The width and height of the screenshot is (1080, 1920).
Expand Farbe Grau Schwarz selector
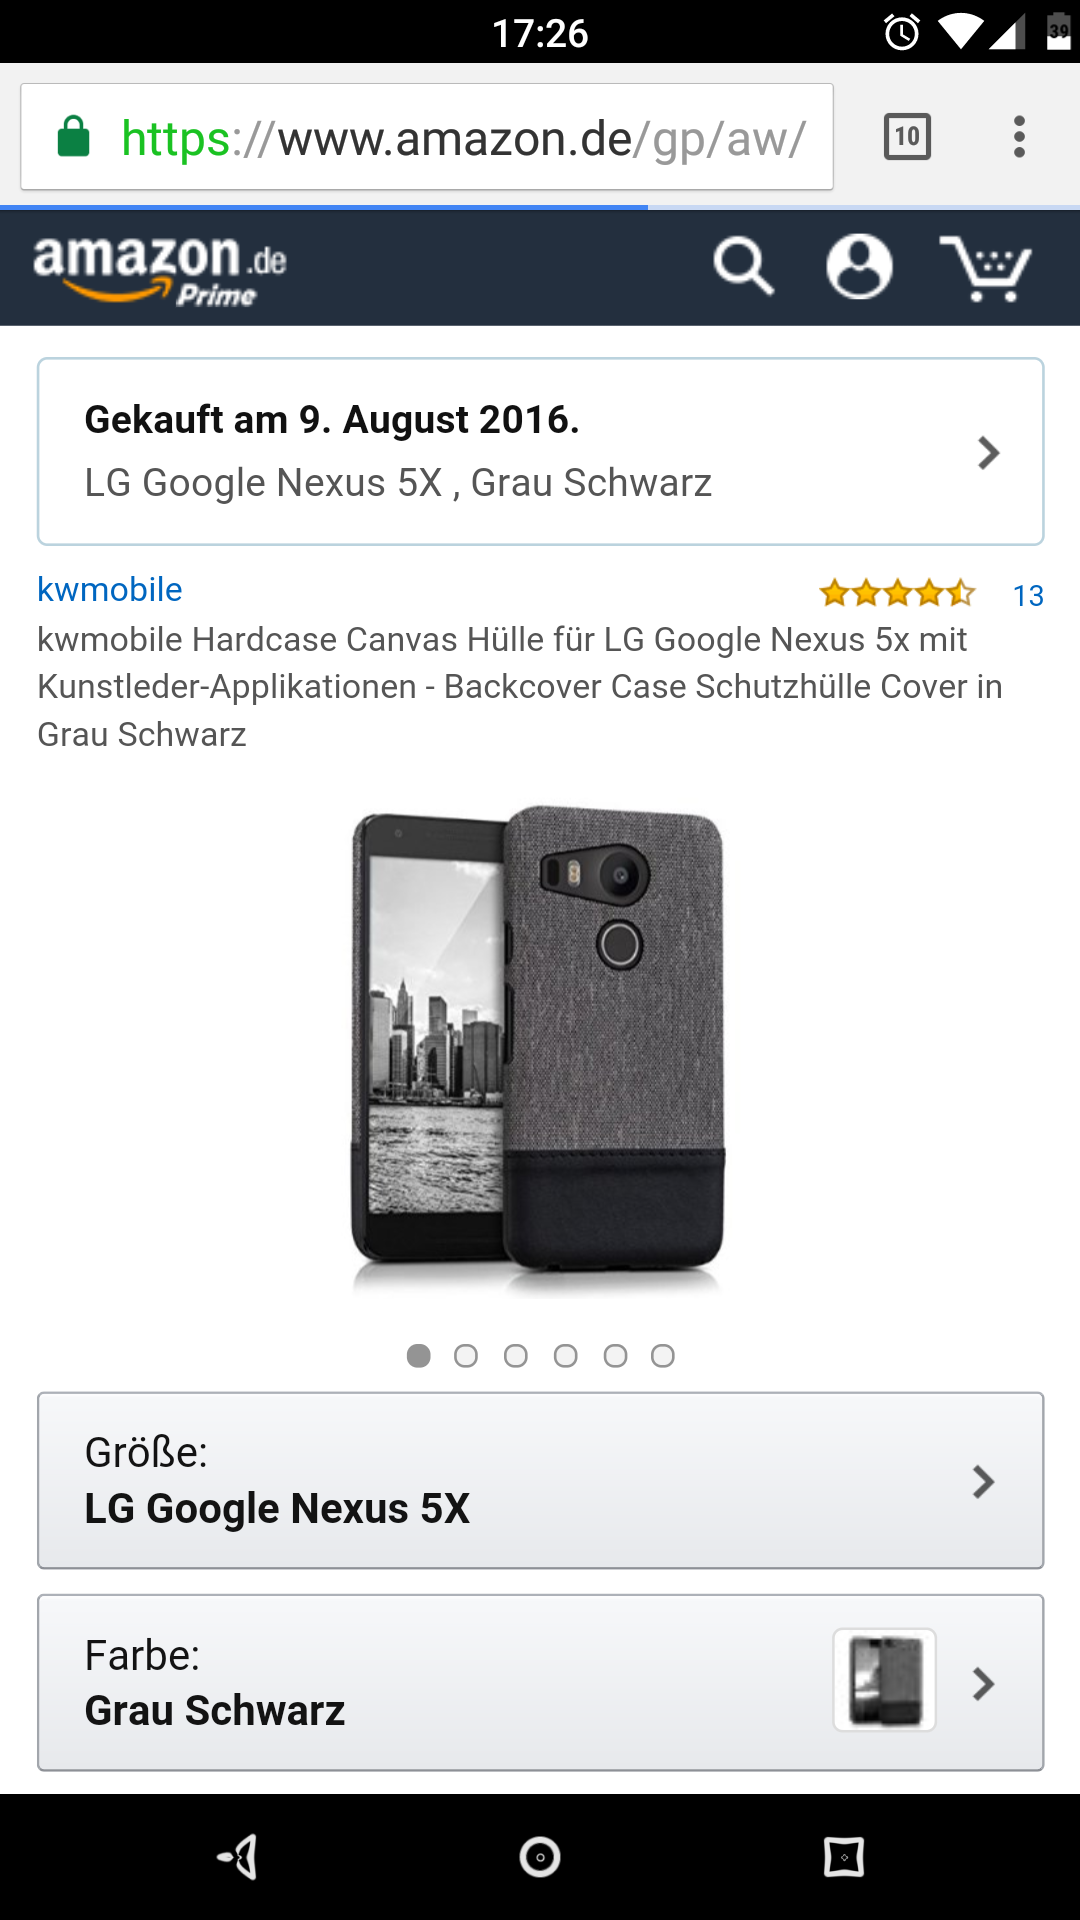click(x=540, y=1683)
